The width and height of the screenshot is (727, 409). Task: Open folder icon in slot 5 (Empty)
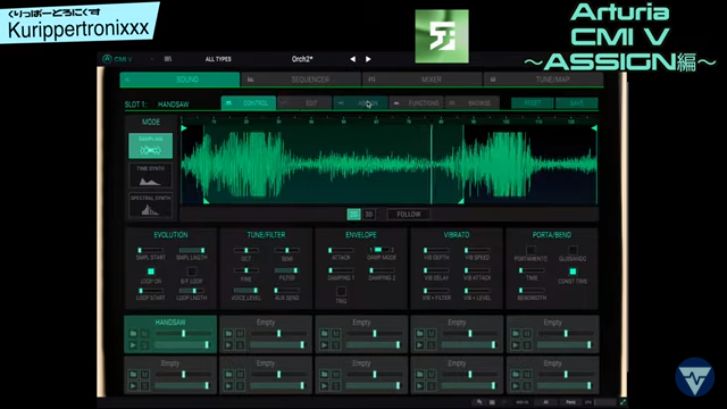click(x=515, y=333)
